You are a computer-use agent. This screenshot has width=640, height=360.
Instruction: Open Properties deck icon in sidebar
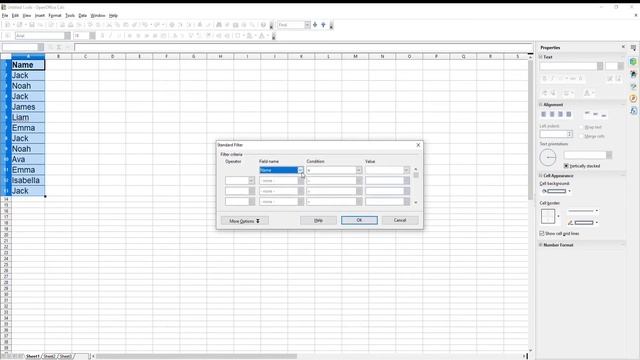[x=633, y=62]
